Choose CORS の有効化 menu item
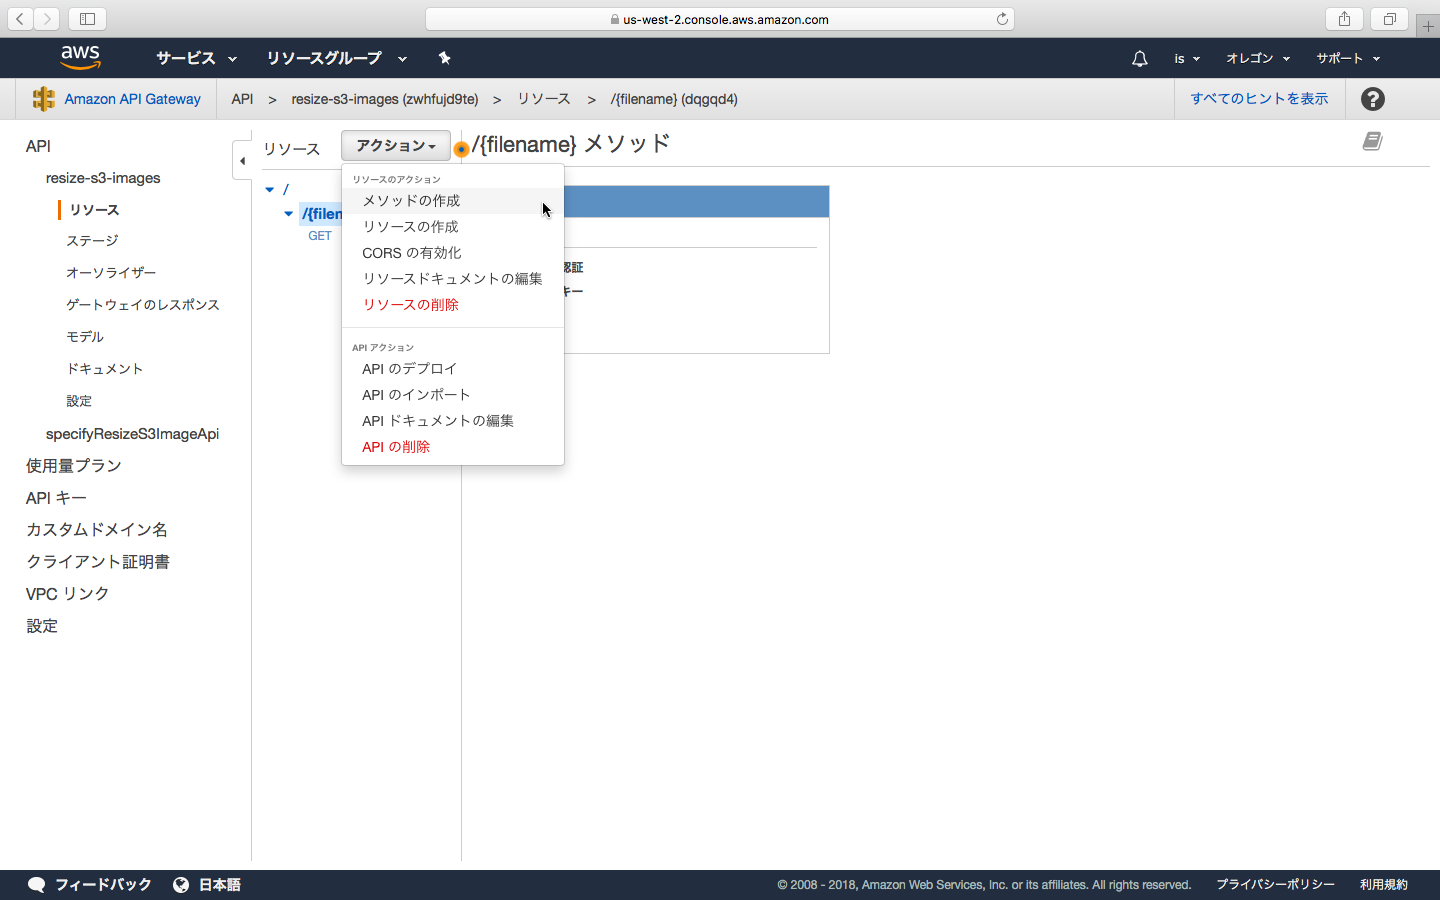The image size is (1440, 900). coord(453,253)
